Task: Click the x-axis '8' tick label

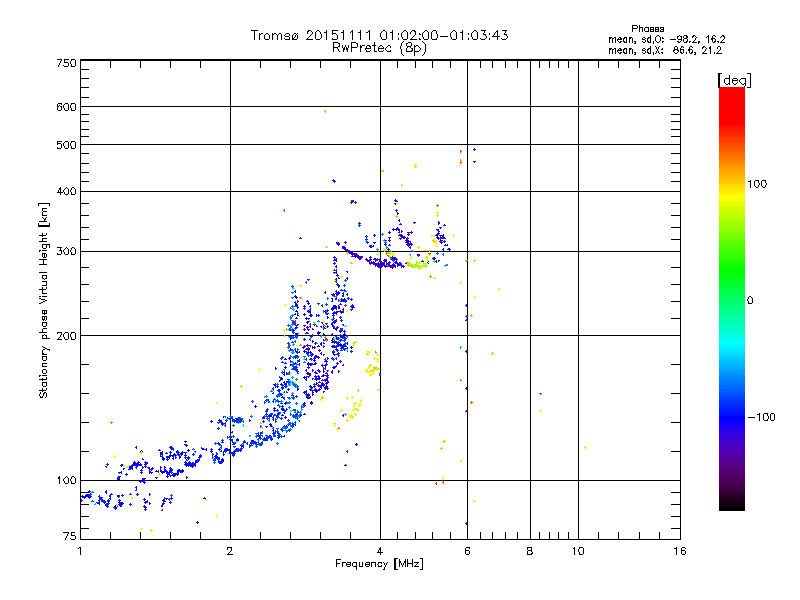Action: 530,551
